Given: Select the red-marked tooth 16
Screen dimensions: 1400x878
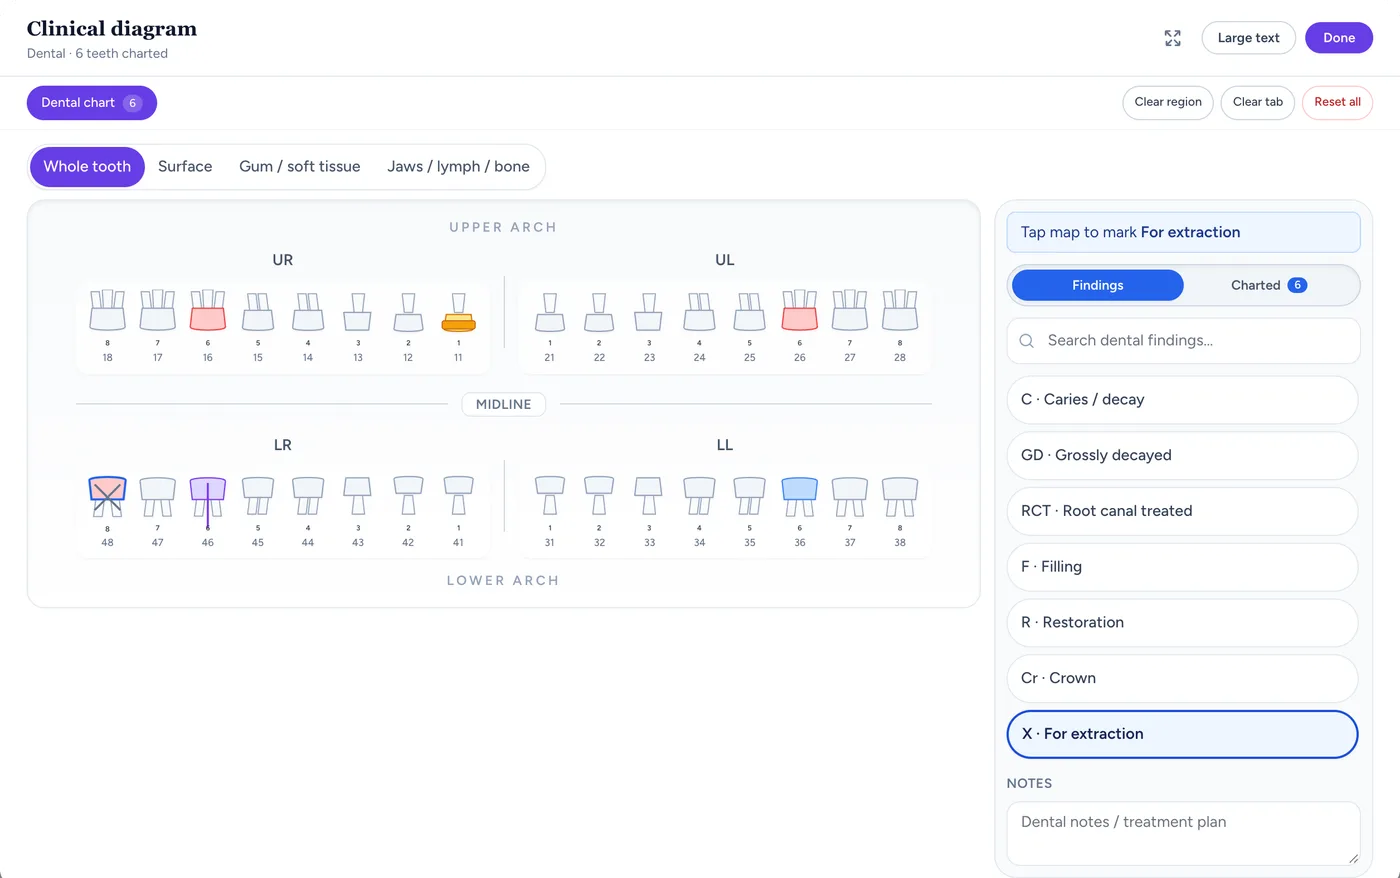Looking at the screenshot, I should click(x=208, y=311).
